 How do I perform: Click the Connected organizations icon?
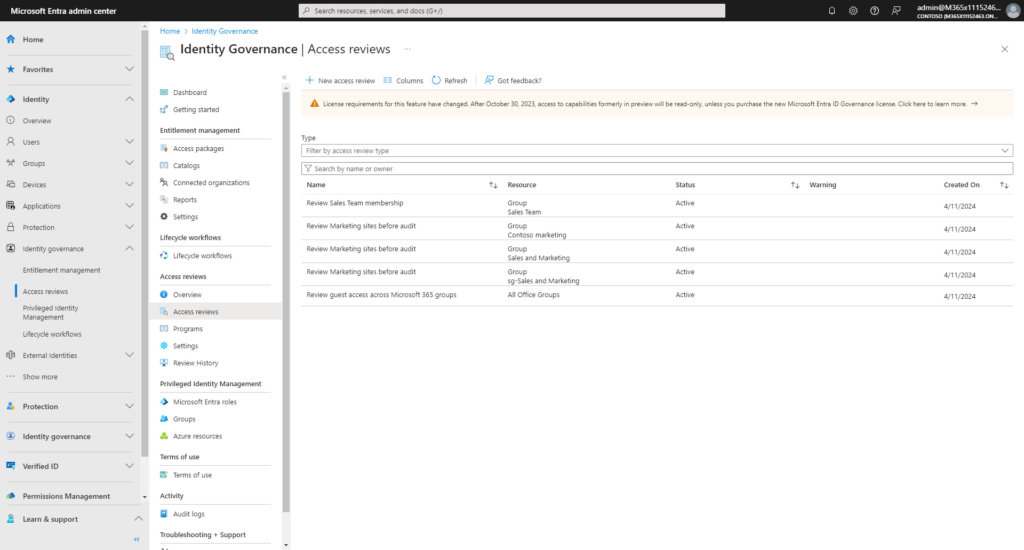click(x=164, y=182)
